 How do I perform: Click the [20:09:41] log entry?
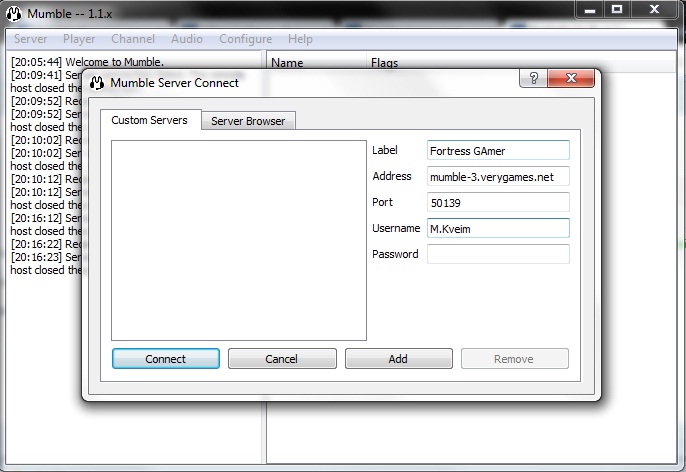pos(46,75)
